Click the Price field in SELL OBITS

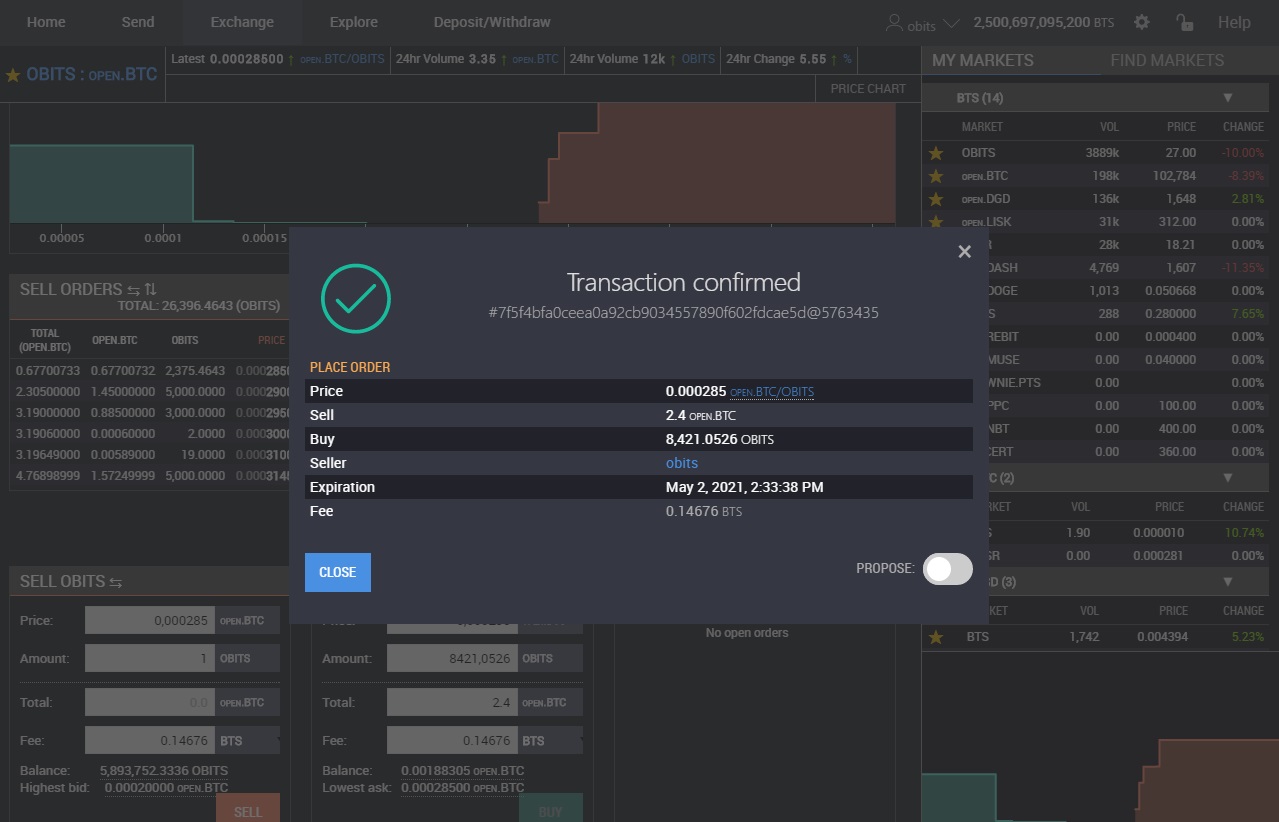tap(149, 621)
